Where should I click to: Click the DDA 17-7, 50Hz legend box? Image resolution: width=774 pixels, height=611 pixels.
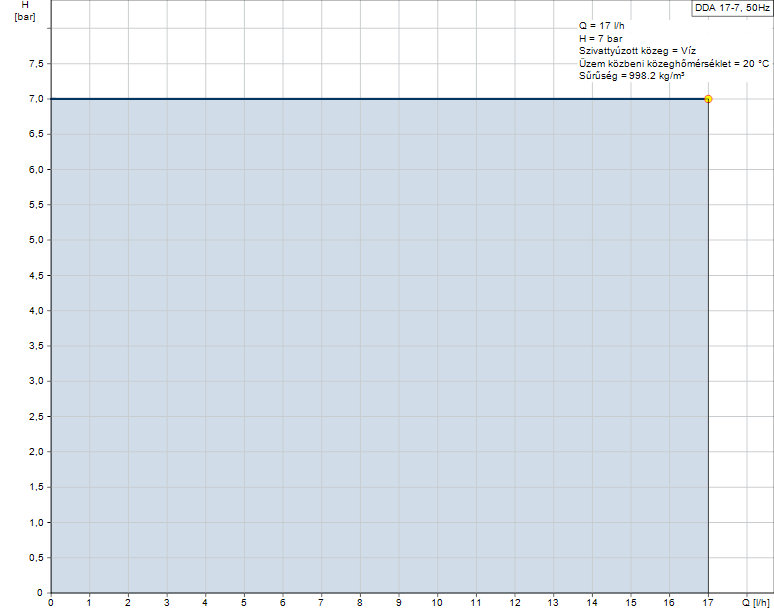pos(732,7)
